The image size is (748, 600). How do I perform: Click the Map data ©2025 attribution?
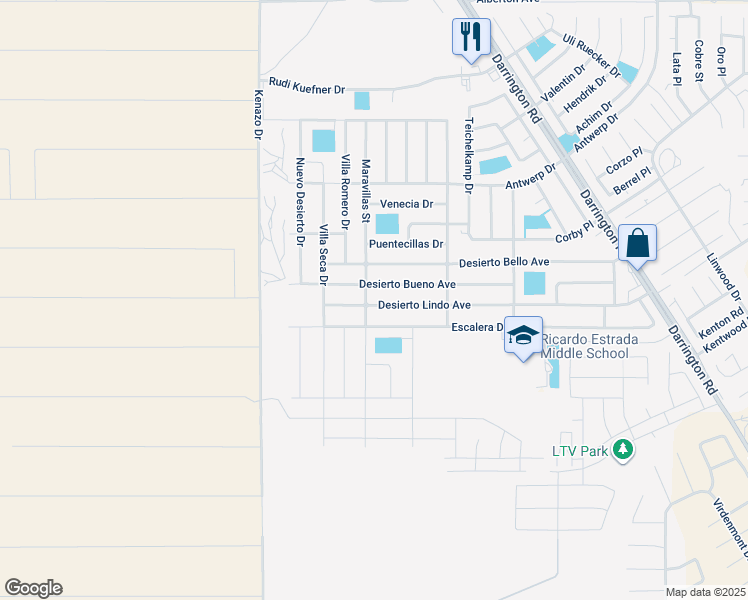[x=705, y=592]
